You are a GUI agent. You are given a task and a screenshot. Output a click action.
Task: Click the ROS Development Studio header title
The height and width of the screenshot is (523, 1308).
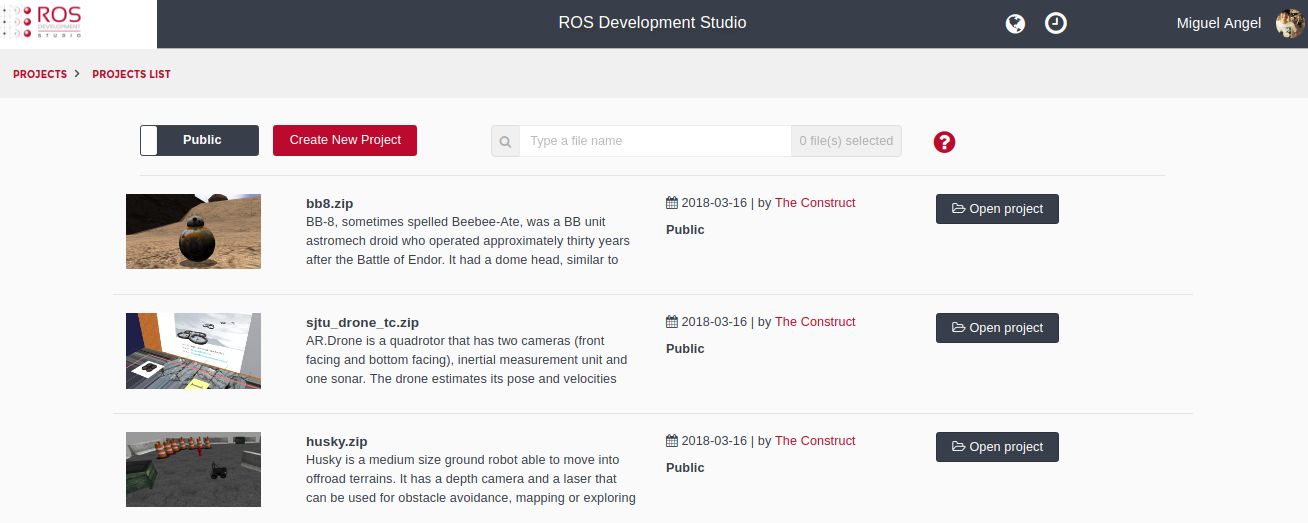(x=652, y=23)
